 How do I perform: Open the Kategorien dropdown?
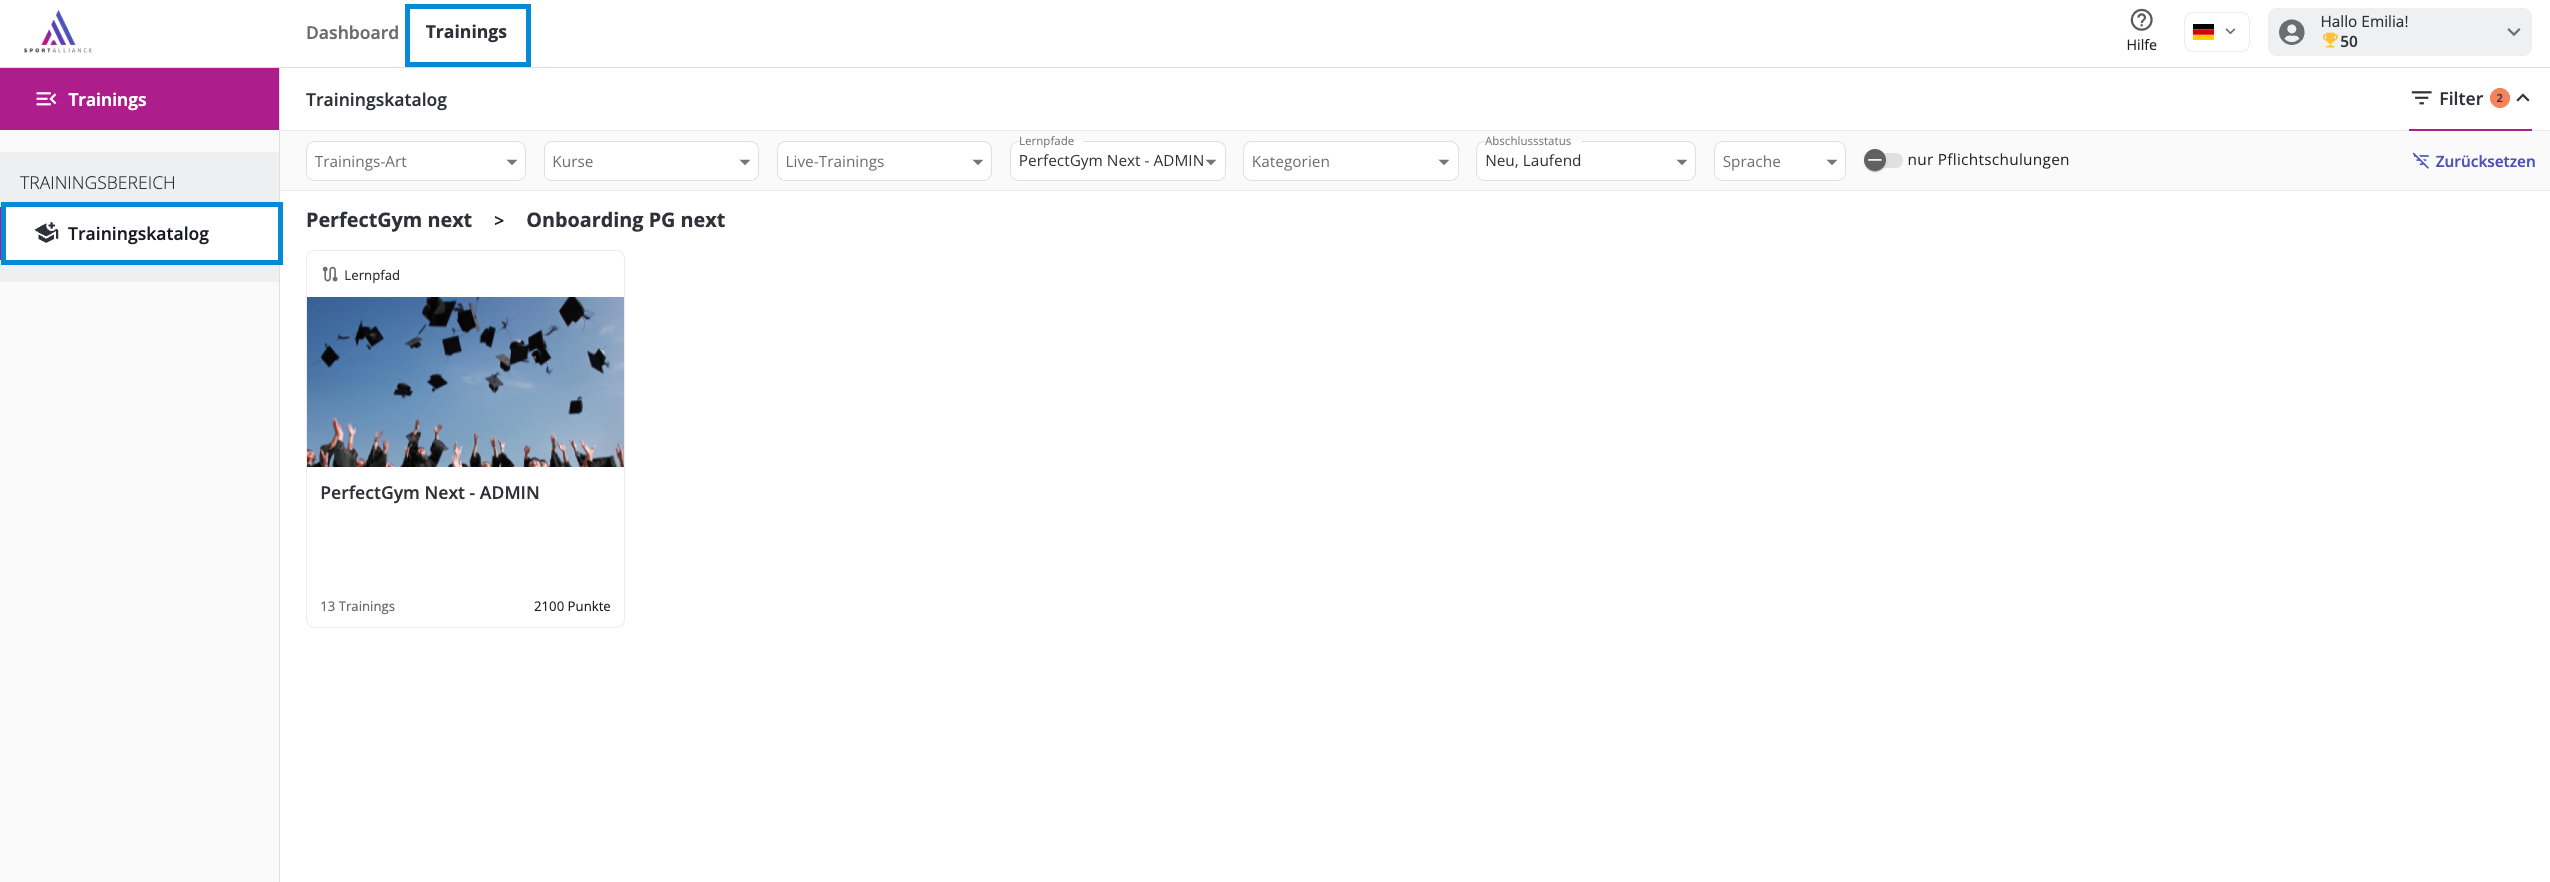[1350, 161]
